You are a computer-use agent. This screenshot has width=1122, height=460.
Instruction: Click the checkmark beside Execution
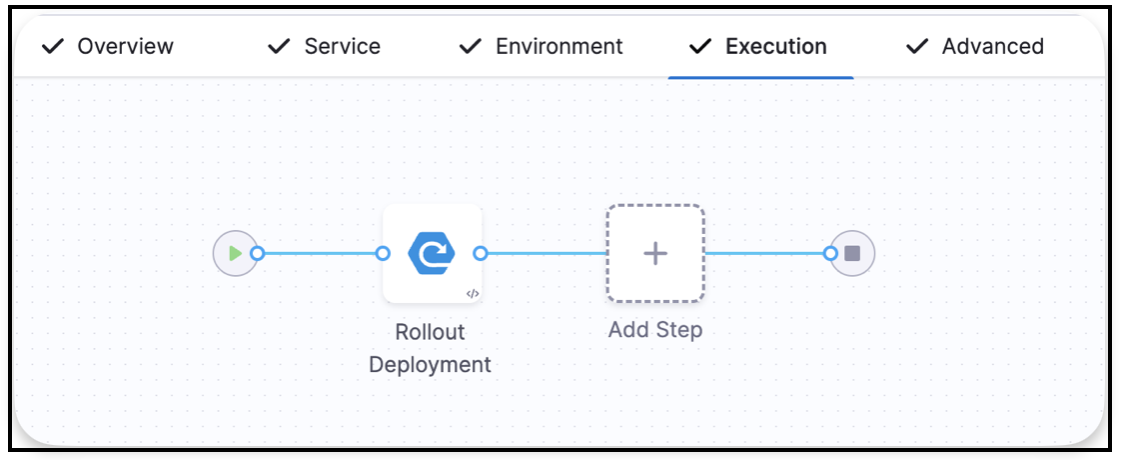pos(700,47)
